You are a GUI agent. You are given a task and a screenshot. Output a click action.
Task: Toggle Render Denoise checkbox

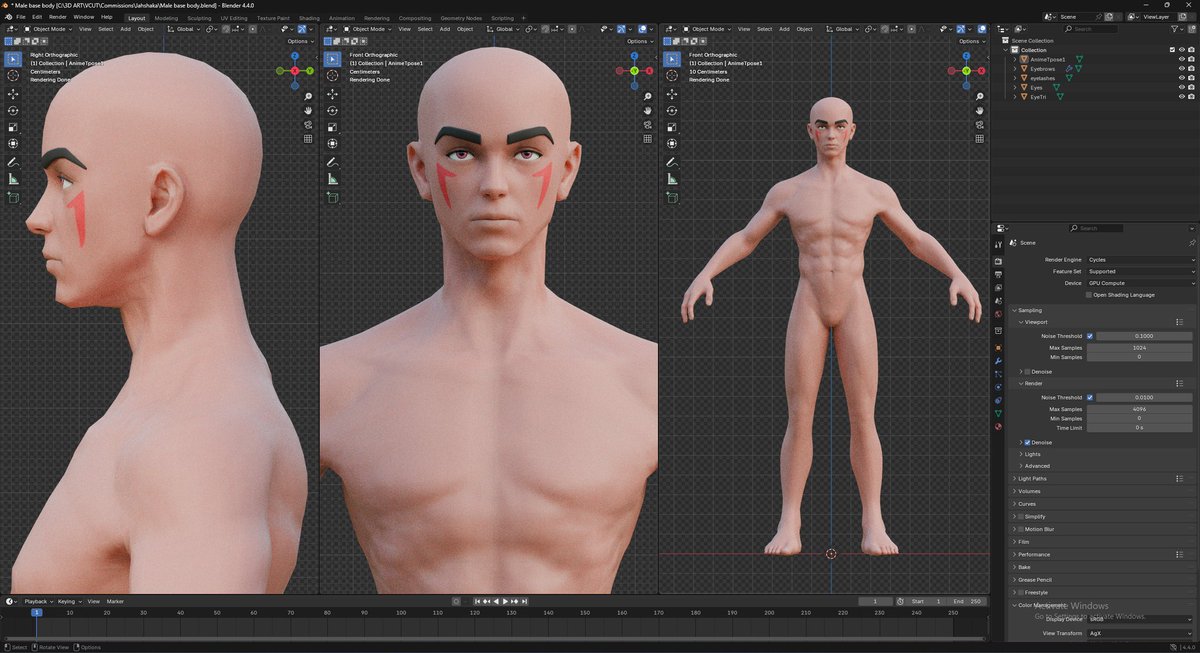(1027, 442)
